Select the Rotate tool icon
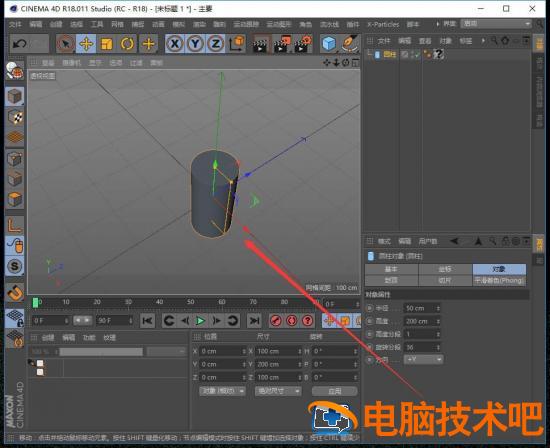 (127, 44)
